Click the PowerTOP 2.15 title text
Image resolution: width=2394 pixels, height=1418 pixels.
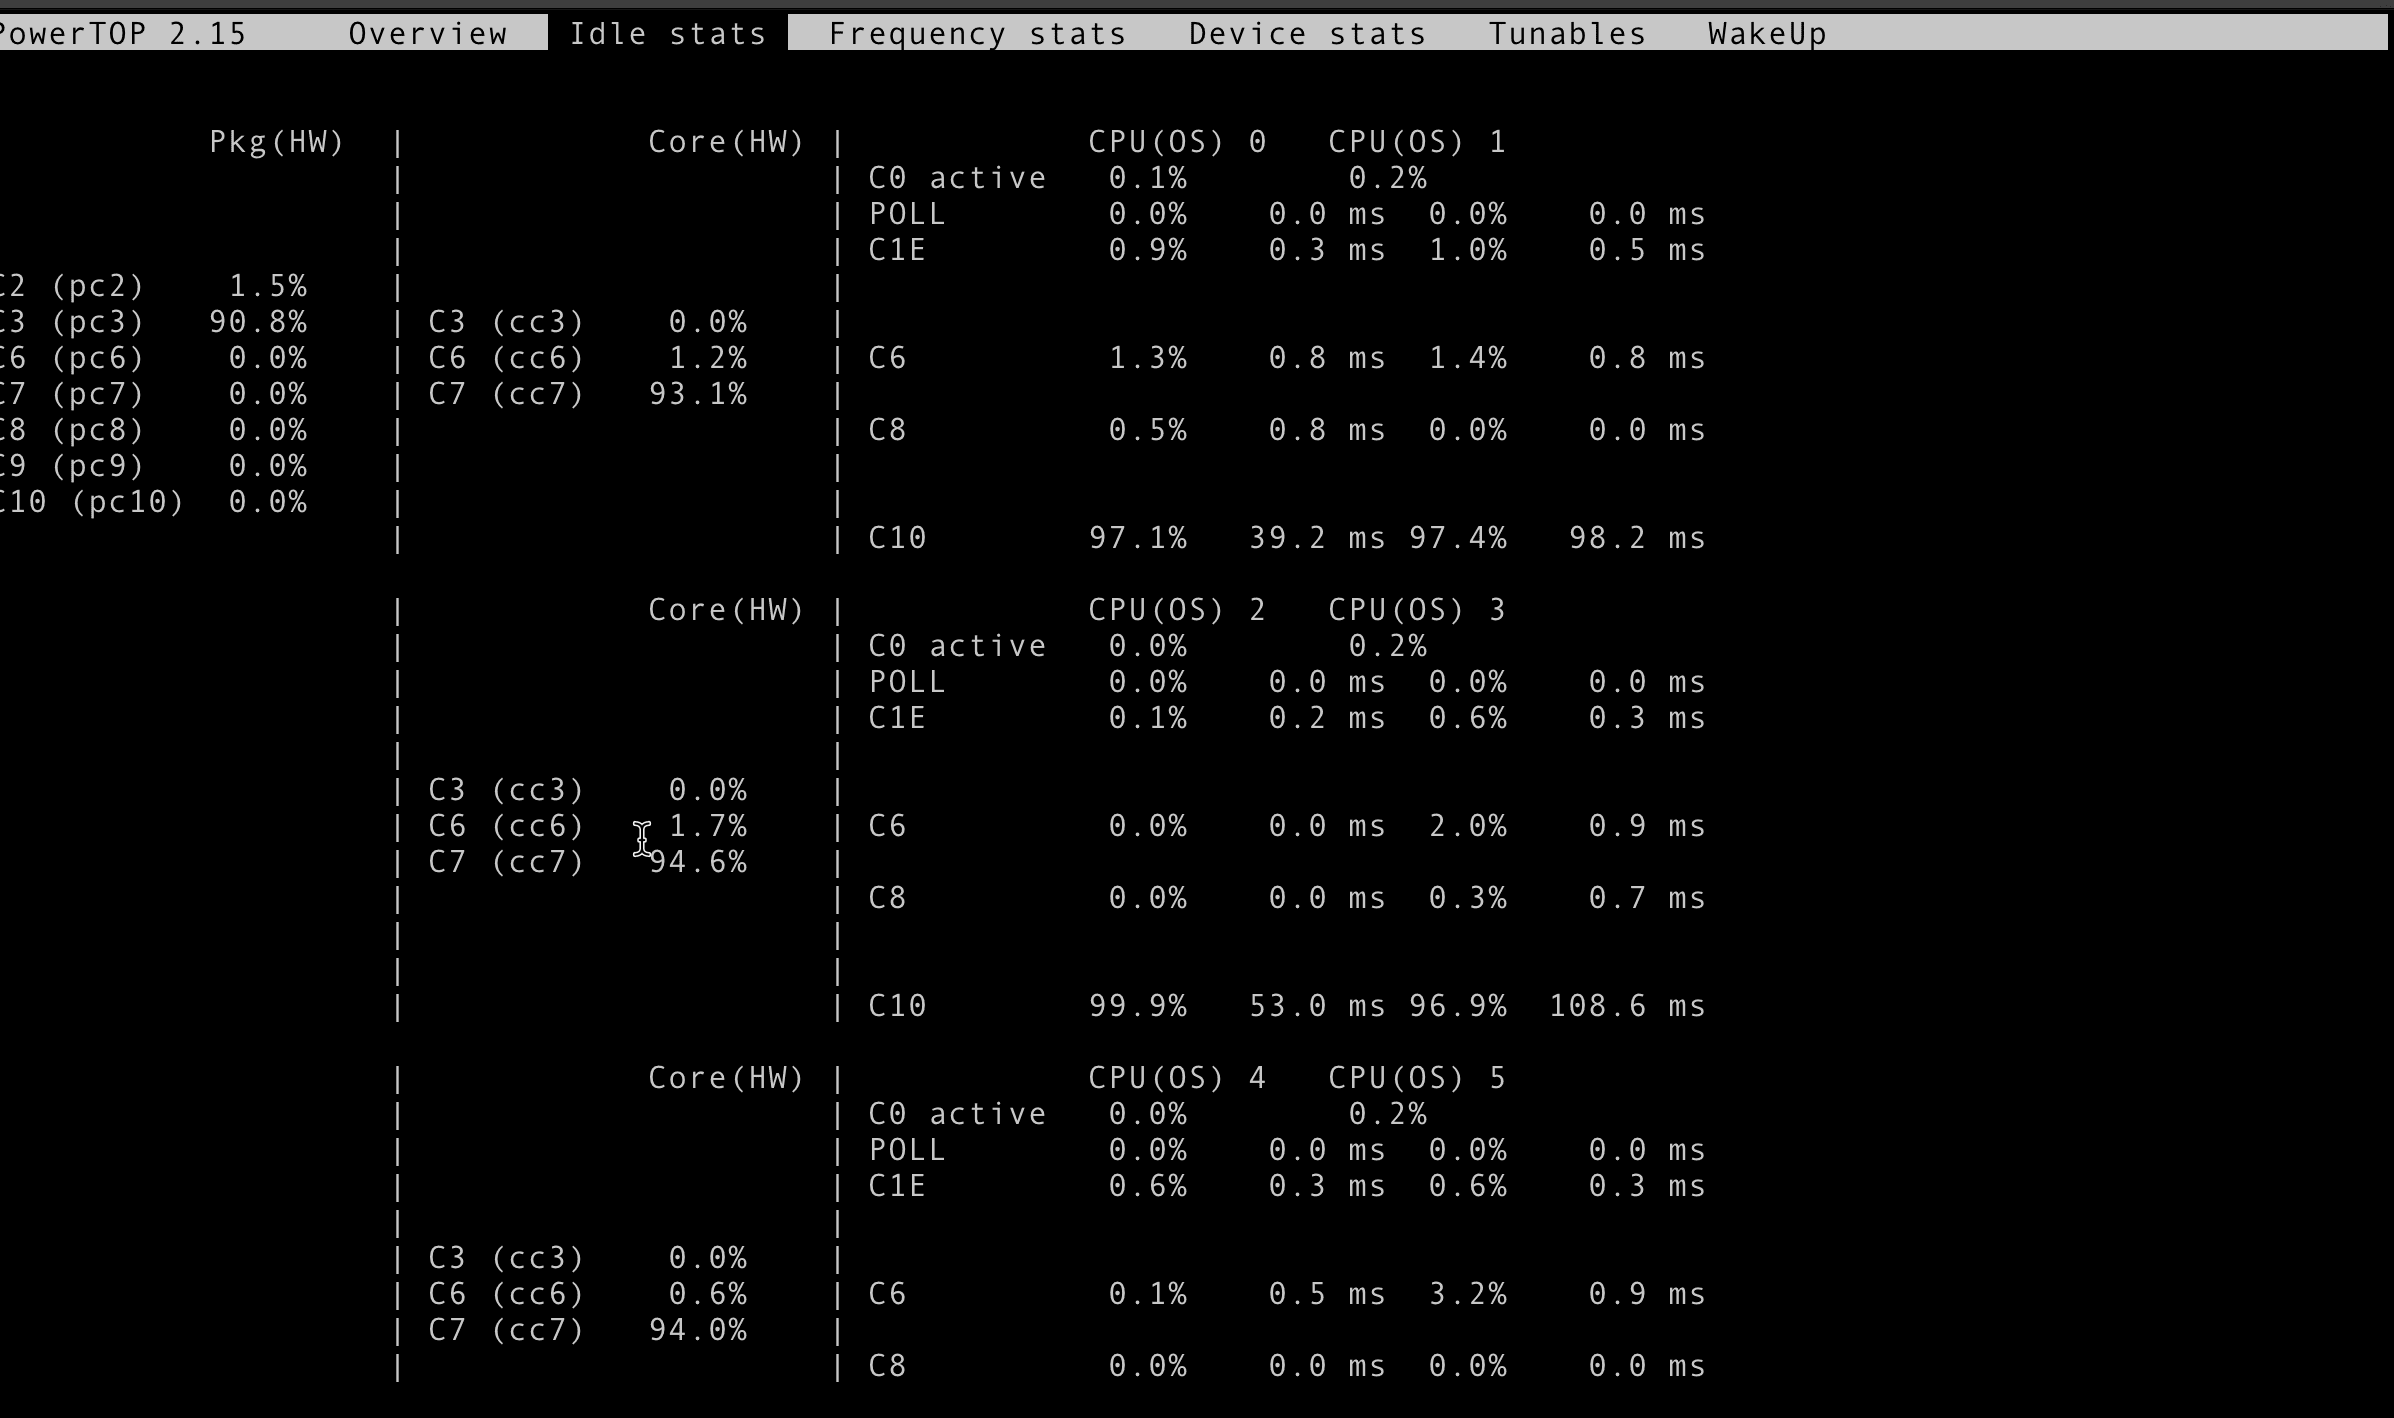(x=123, y=34)
